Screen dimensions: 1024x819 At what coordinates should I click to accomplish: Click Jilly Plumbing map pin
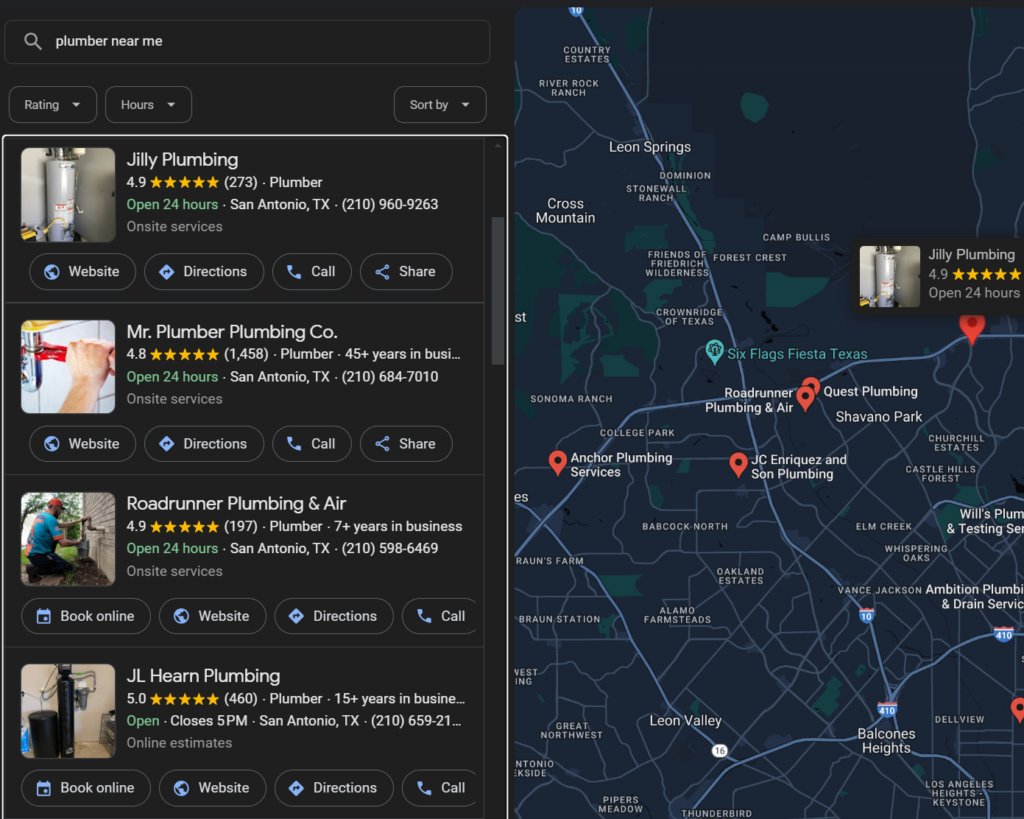click(972, 328)
